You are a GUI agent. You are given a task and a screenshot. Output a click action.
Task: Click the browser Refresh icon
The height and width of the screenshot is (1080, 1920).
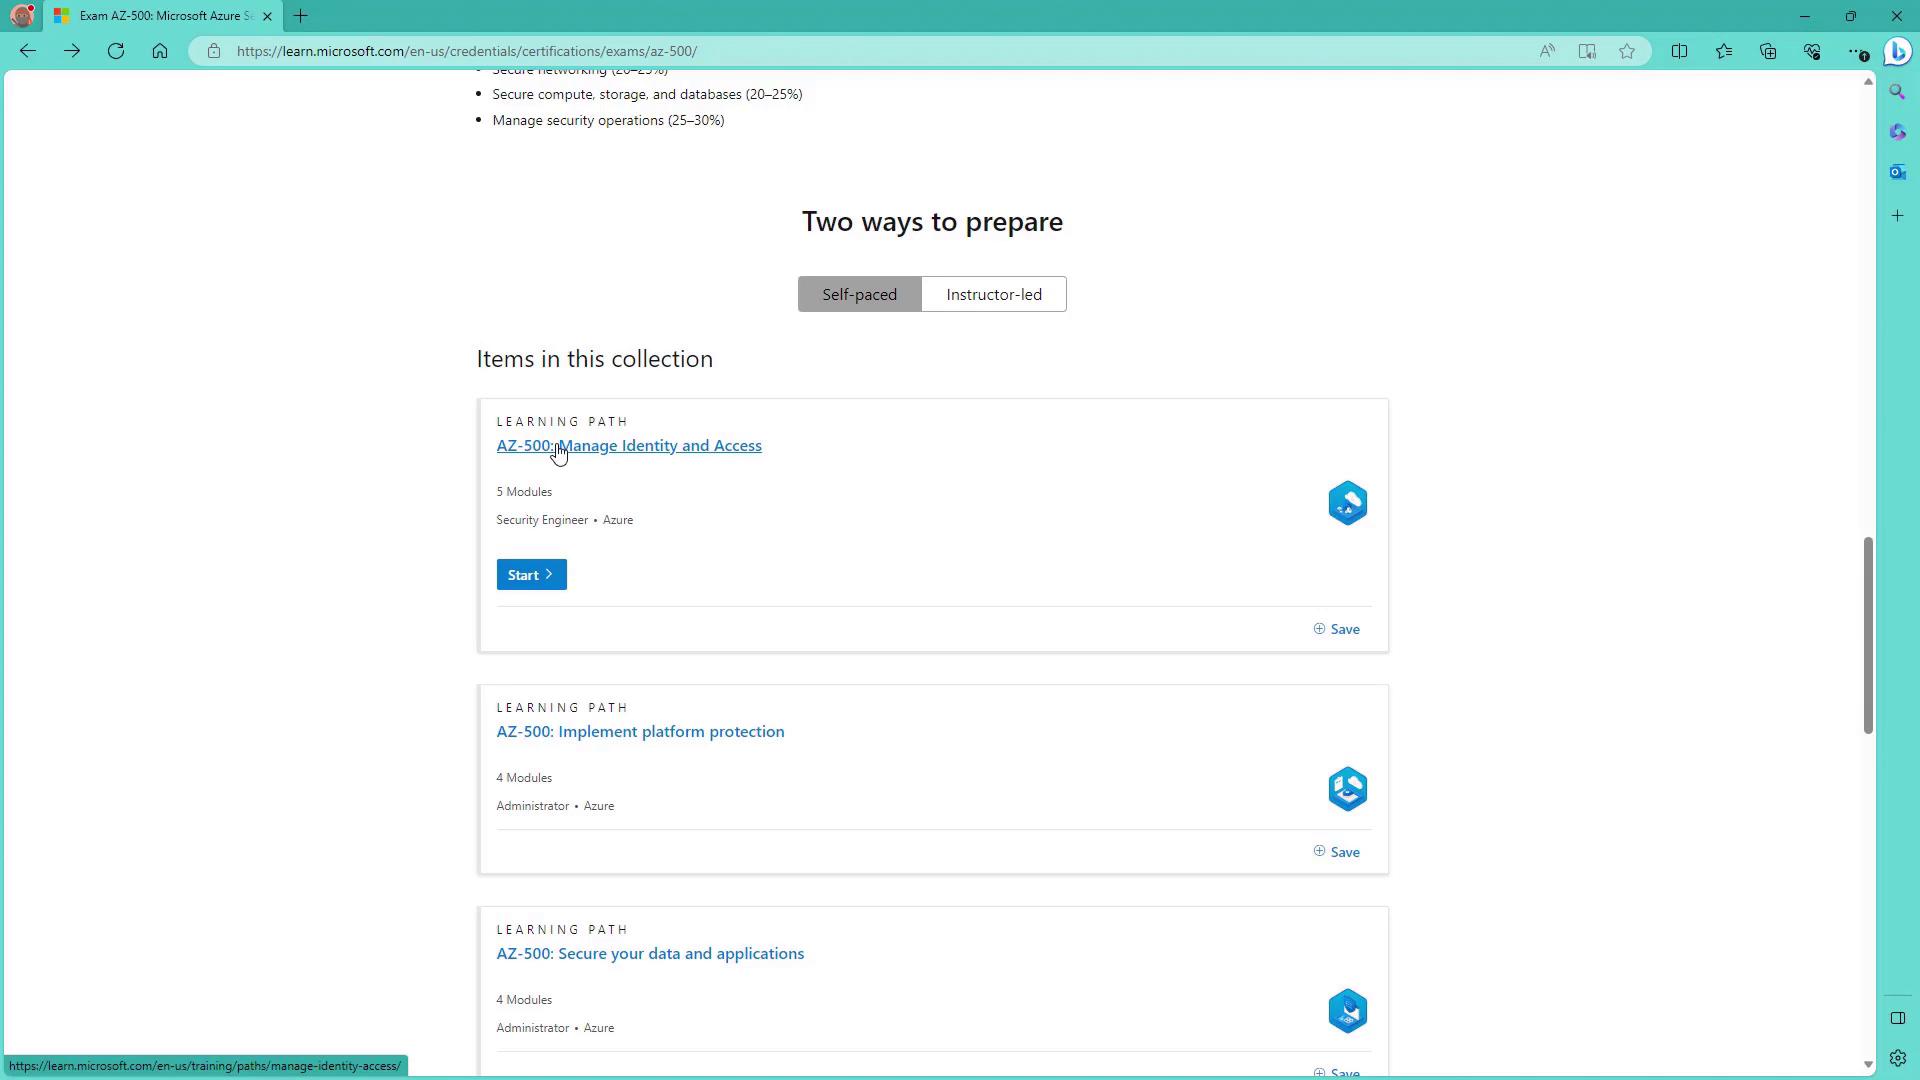[116, 51]
